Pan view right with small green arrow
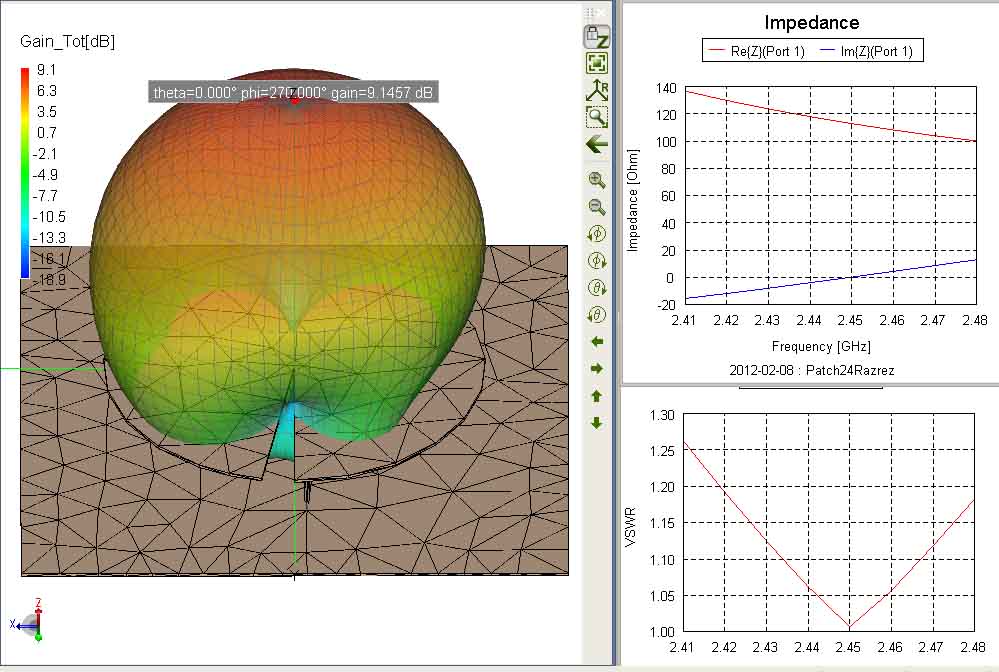Viewport: 999px width, 672px height. coord(597,369)
